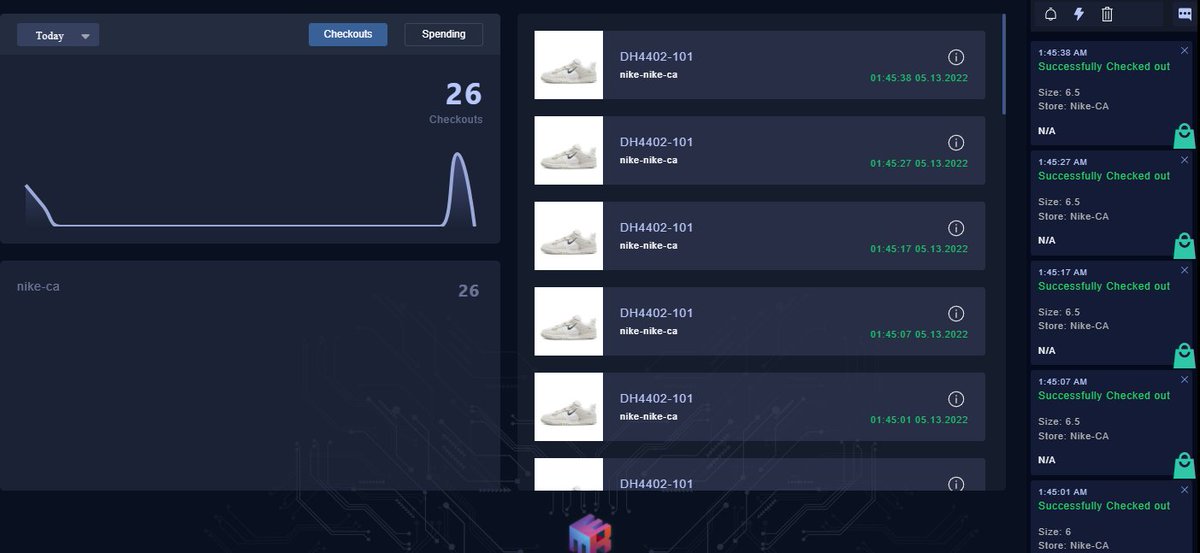The height and width of the screenshot is (553, 1200).
Task: Click the checkouts line graph peak
Action: pos(458,156)
